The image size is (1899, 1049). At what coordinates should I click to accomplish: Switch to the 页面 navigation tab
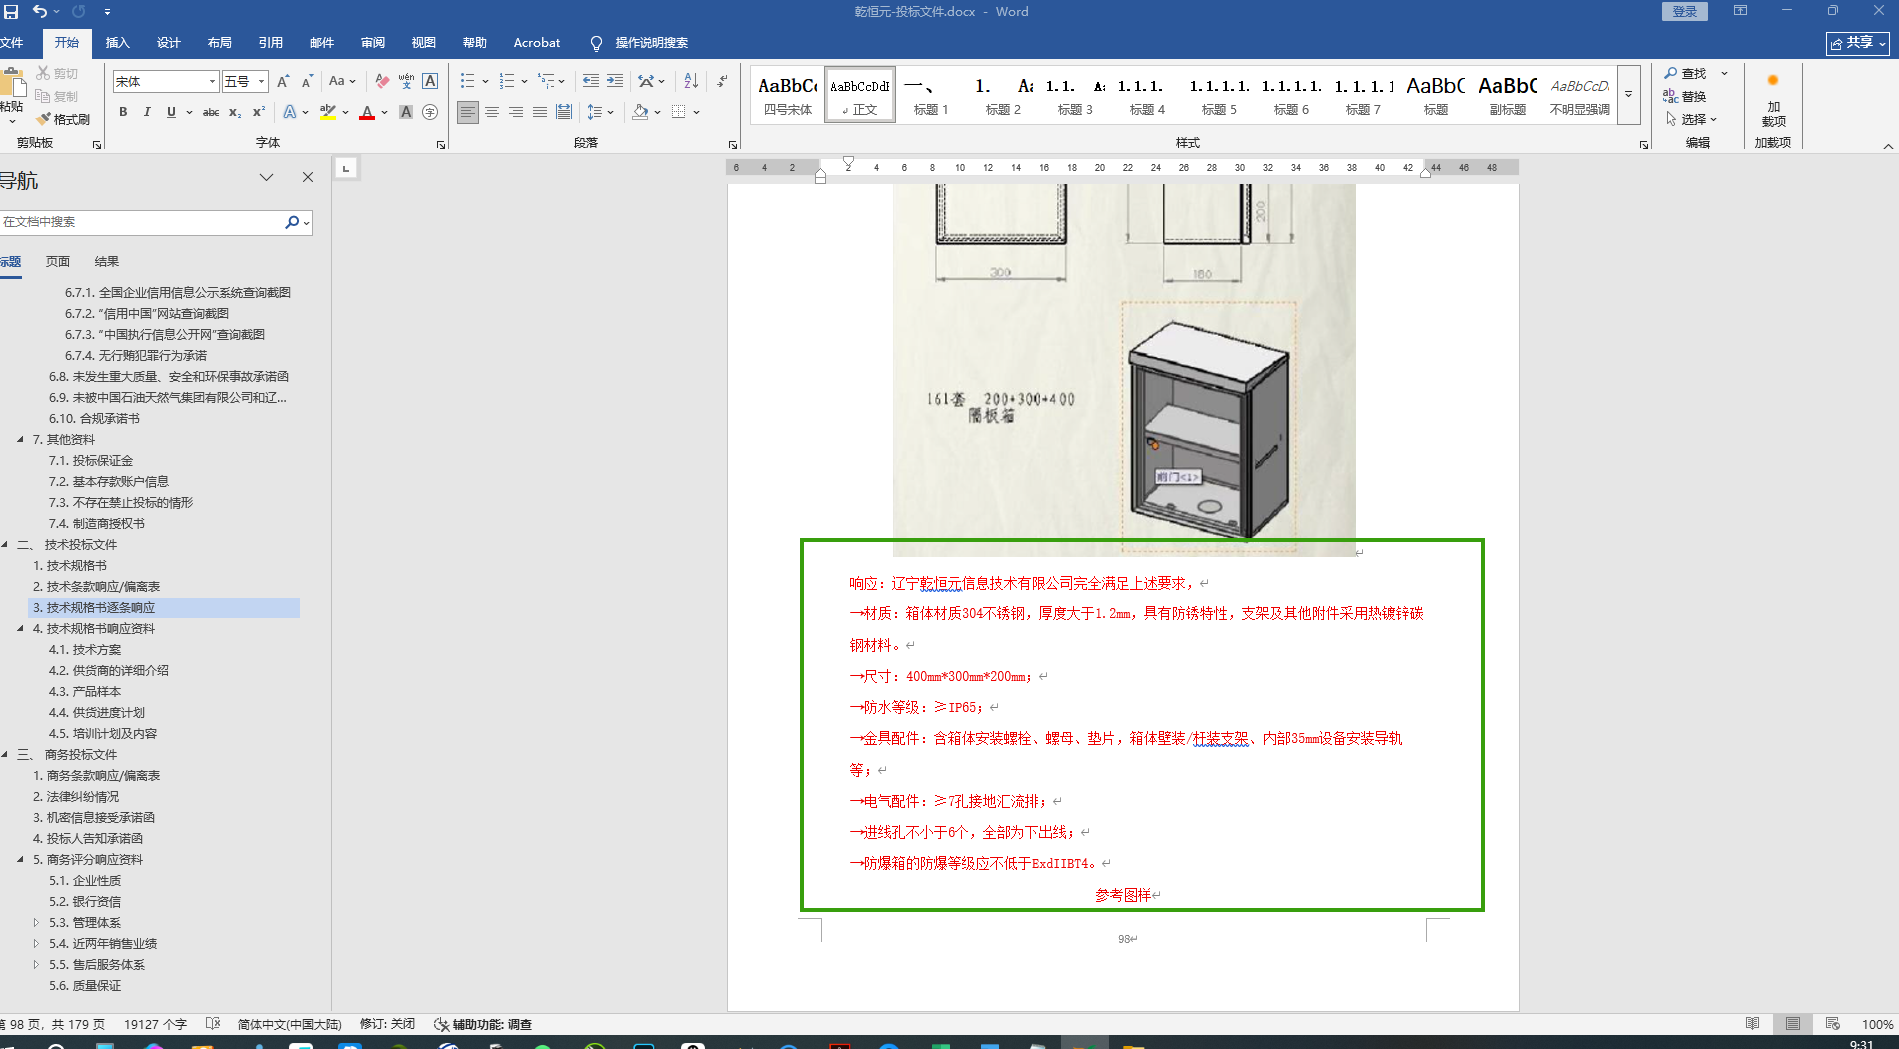click(x=58, y=261)
